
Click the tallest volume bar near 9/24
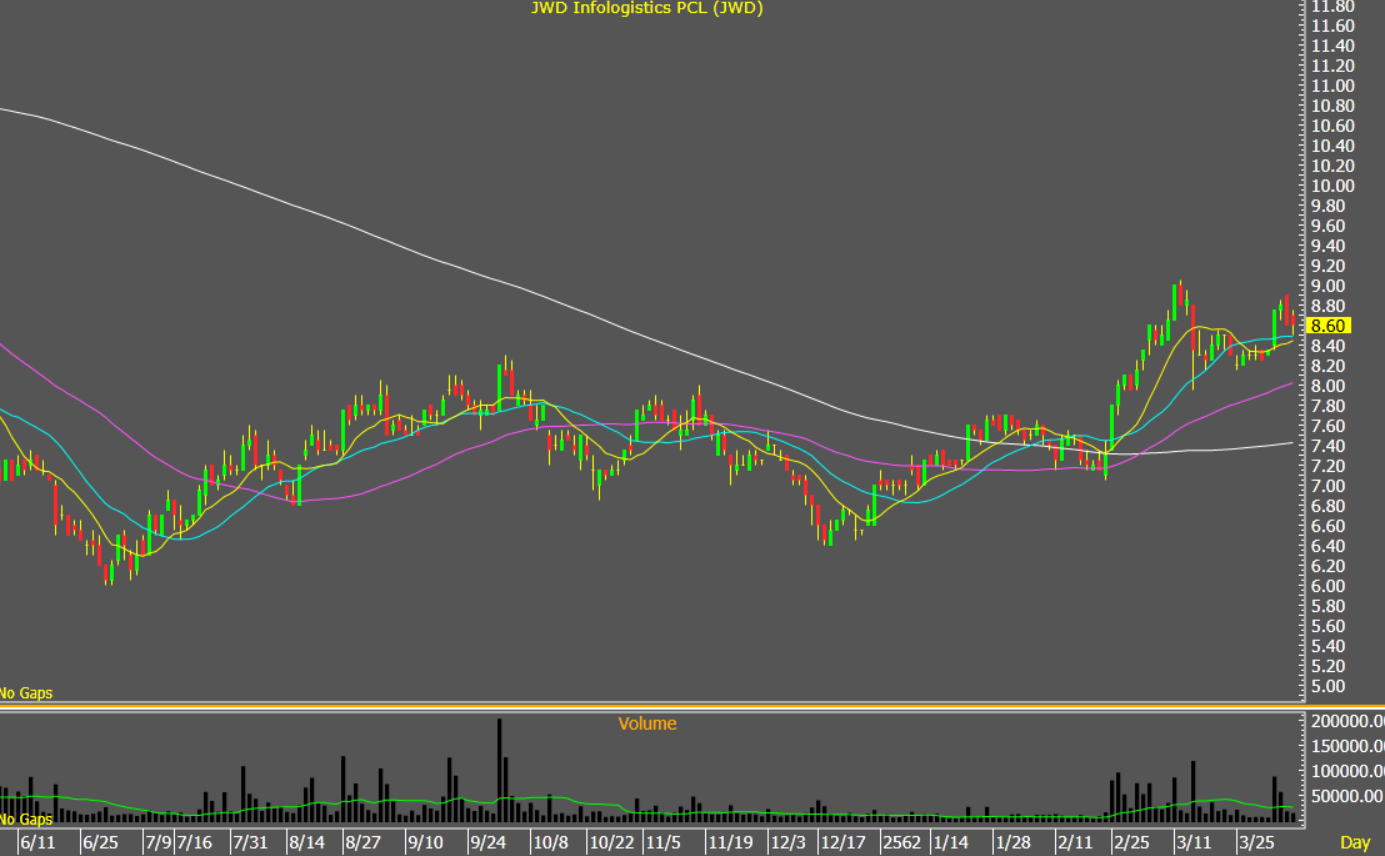(499, 770)
